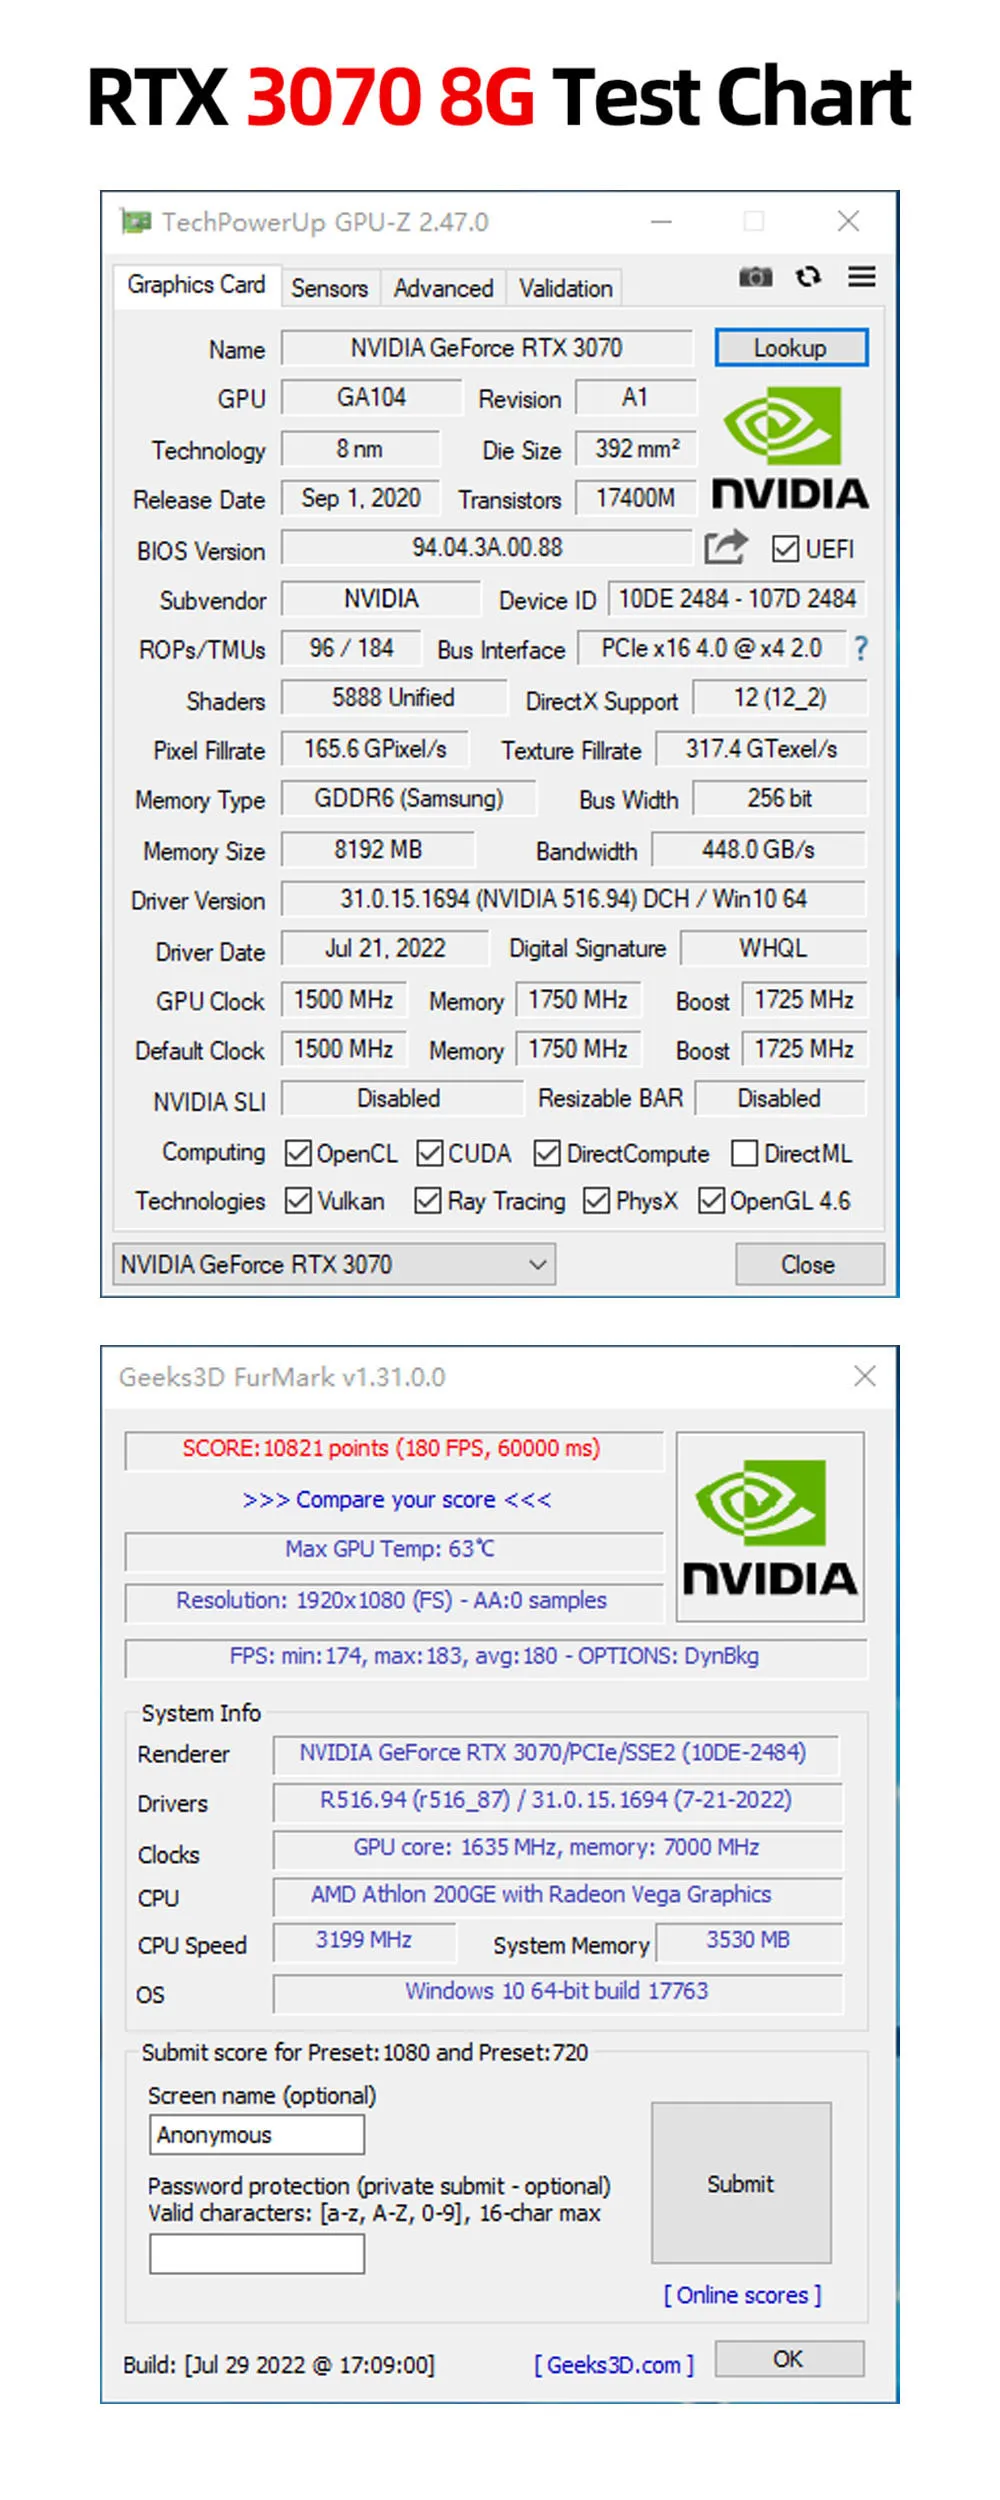Close the FurMark window with X
The image size is (1000, 2500).
coord(864,1376)
